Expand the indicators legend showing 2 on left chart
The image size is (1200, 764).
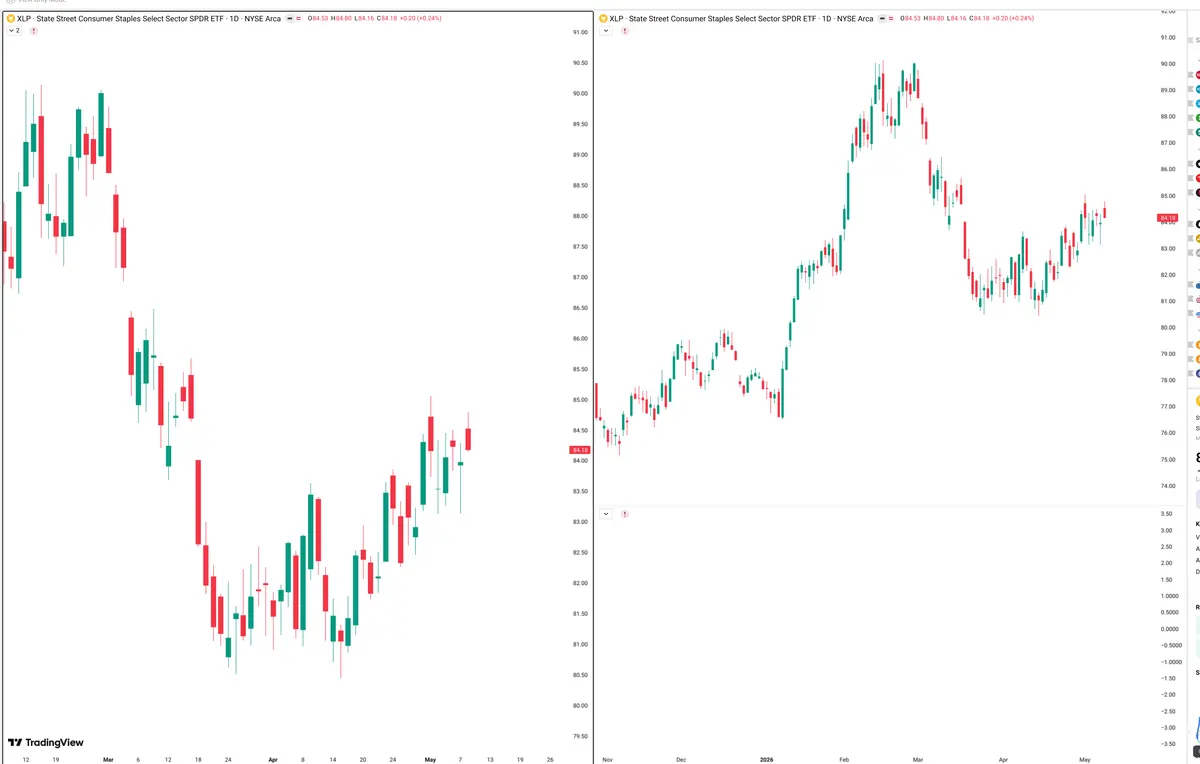click(x=14, y=31)
